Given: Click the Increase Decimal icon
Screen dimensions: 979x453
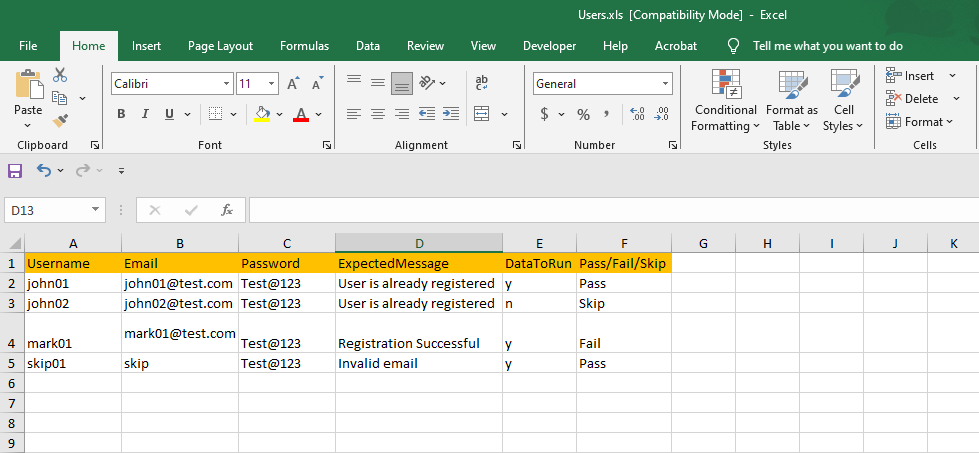Looking at the screenshot, I should pos(637,114).
